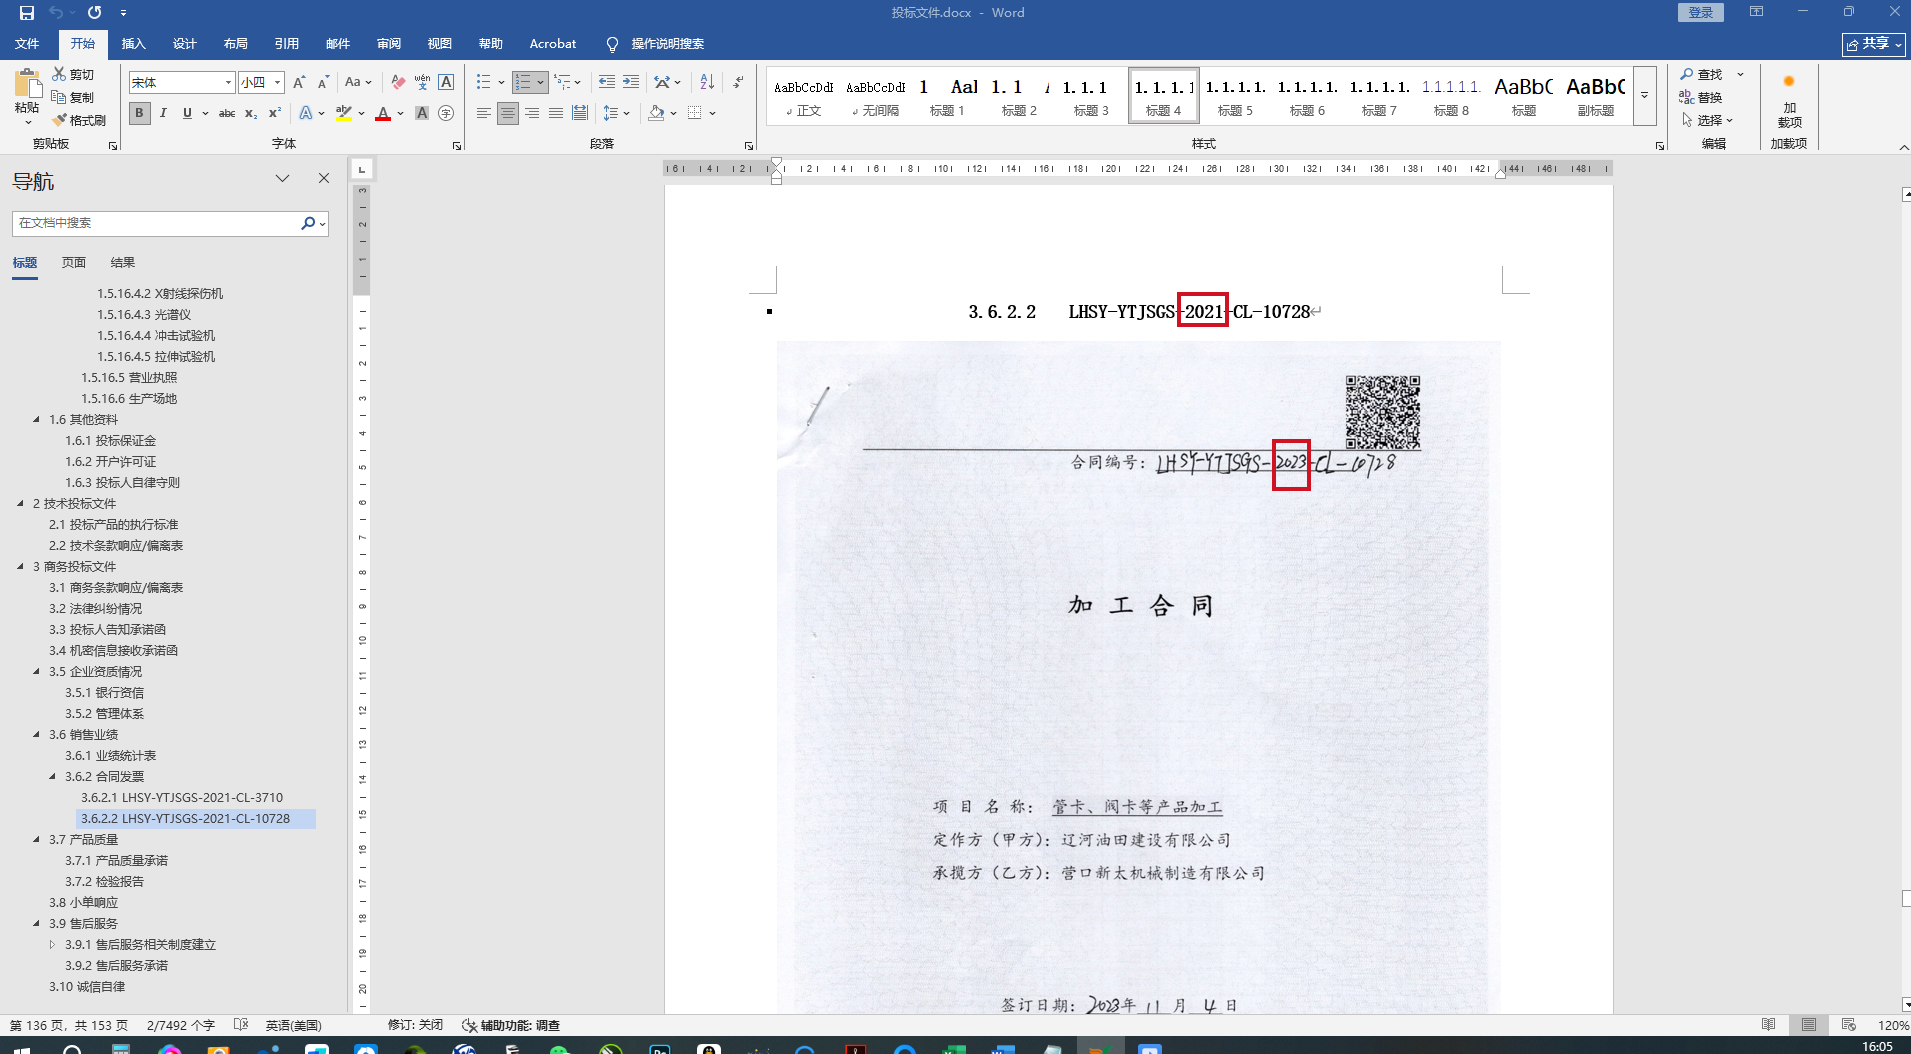Image resolution: width=1911 pixels, height=1054 pixels.
Task: Increase the paragraph indent
Action: tap(631, 82)
